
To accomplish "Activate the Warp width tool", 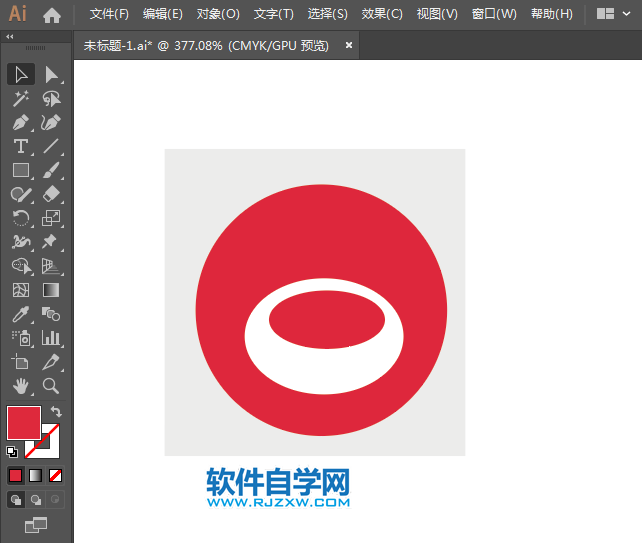I will click(21, 242).
